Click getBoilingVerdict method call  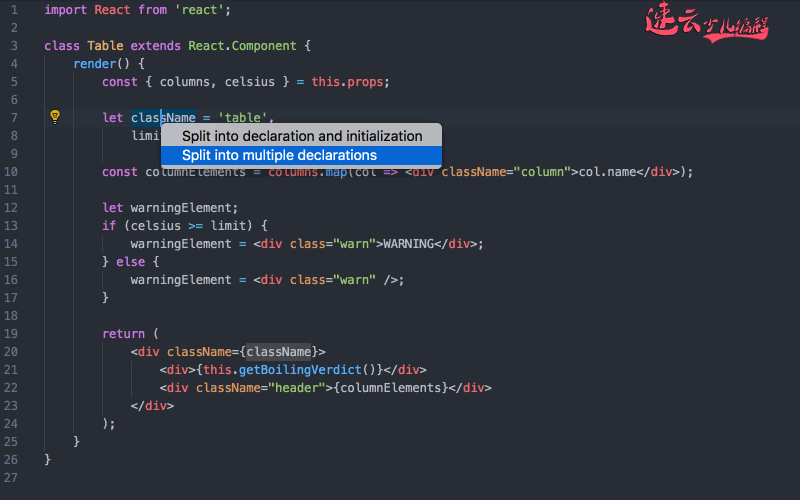click(x=301, y=370)
